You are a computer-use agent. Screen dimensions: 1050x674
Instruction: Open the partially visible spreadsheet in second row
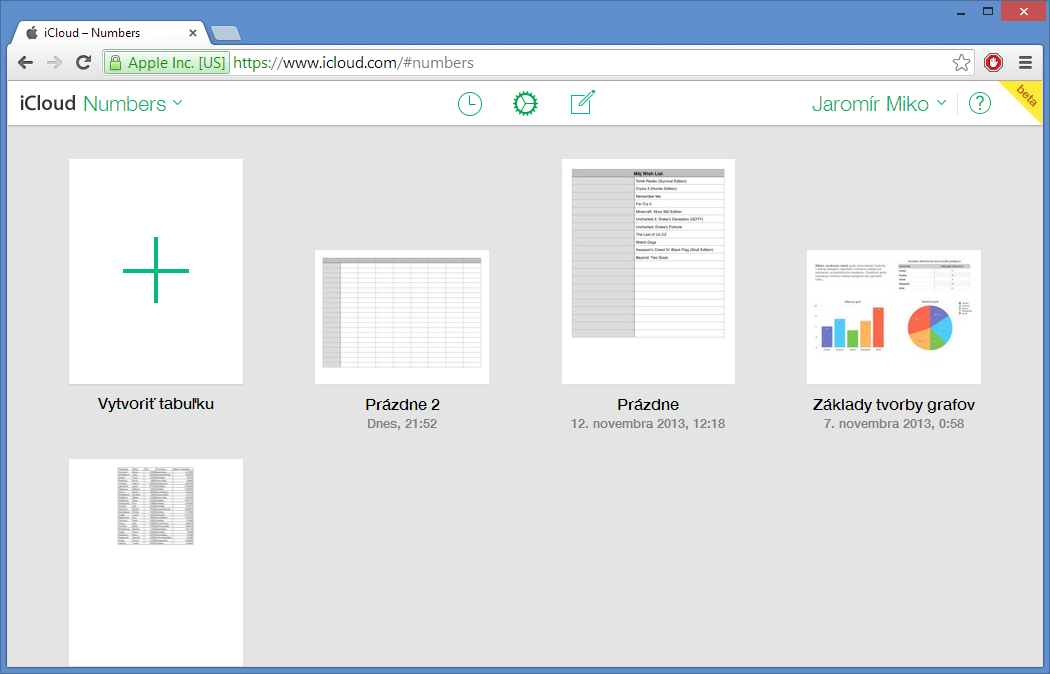pos(156,562)
